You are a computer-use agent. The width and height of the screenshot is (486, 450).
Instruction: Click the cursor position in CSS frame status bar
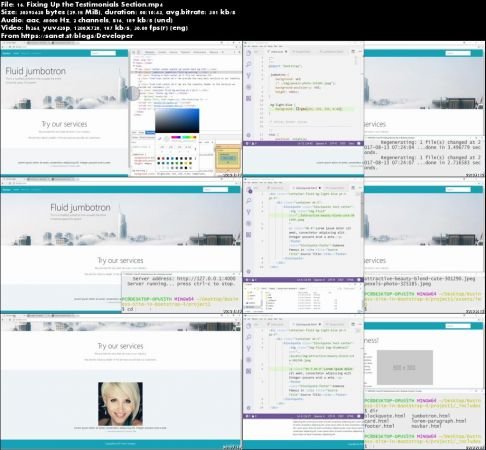click(304, 143)
